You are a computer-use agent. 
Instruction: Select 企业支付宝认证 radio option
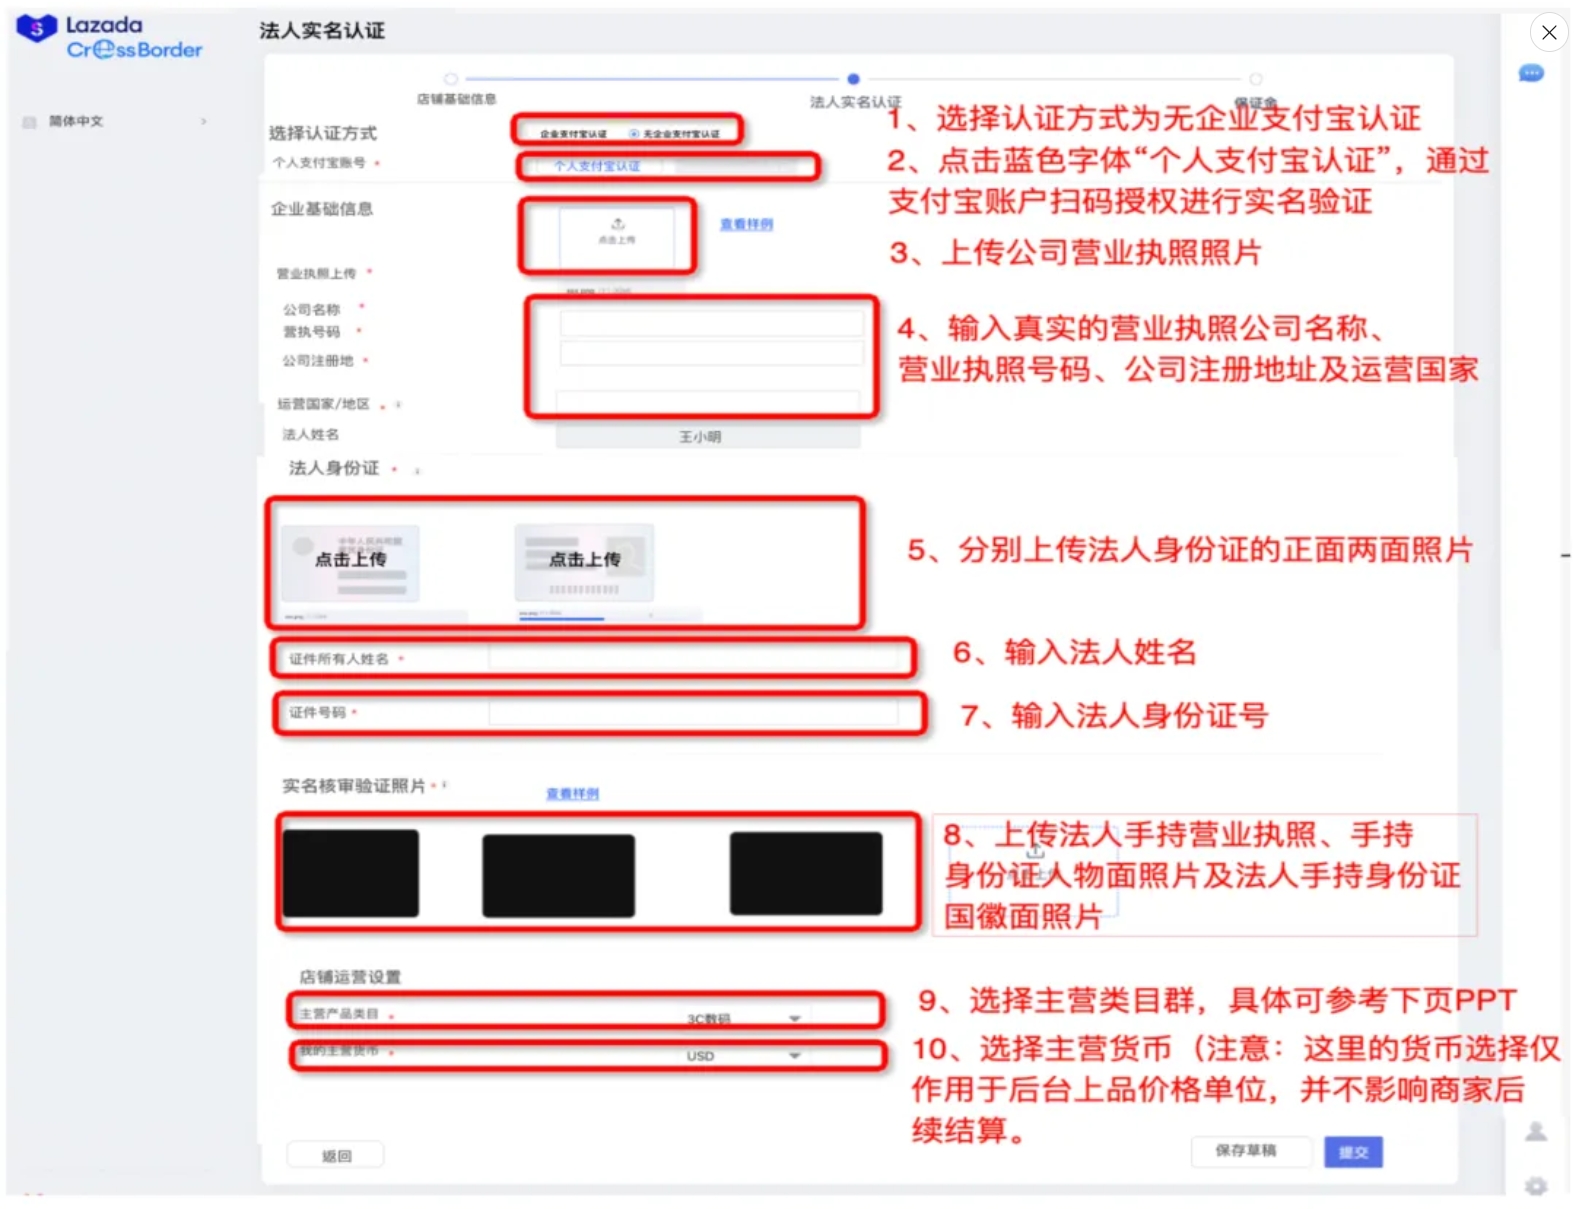pyautogui.click(x=572, y=133)
